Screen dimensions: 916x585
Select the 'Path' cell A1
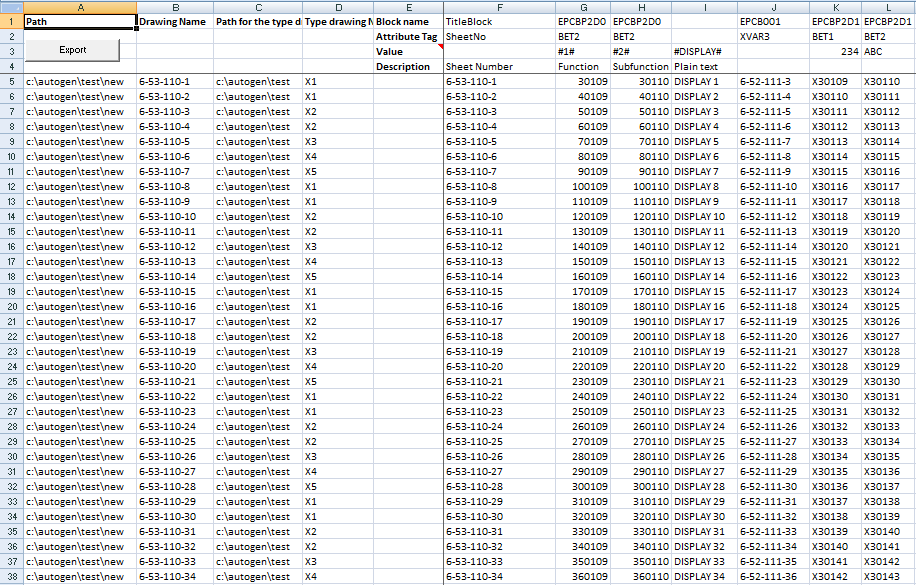pyautogui.click(x=80, y=22)
